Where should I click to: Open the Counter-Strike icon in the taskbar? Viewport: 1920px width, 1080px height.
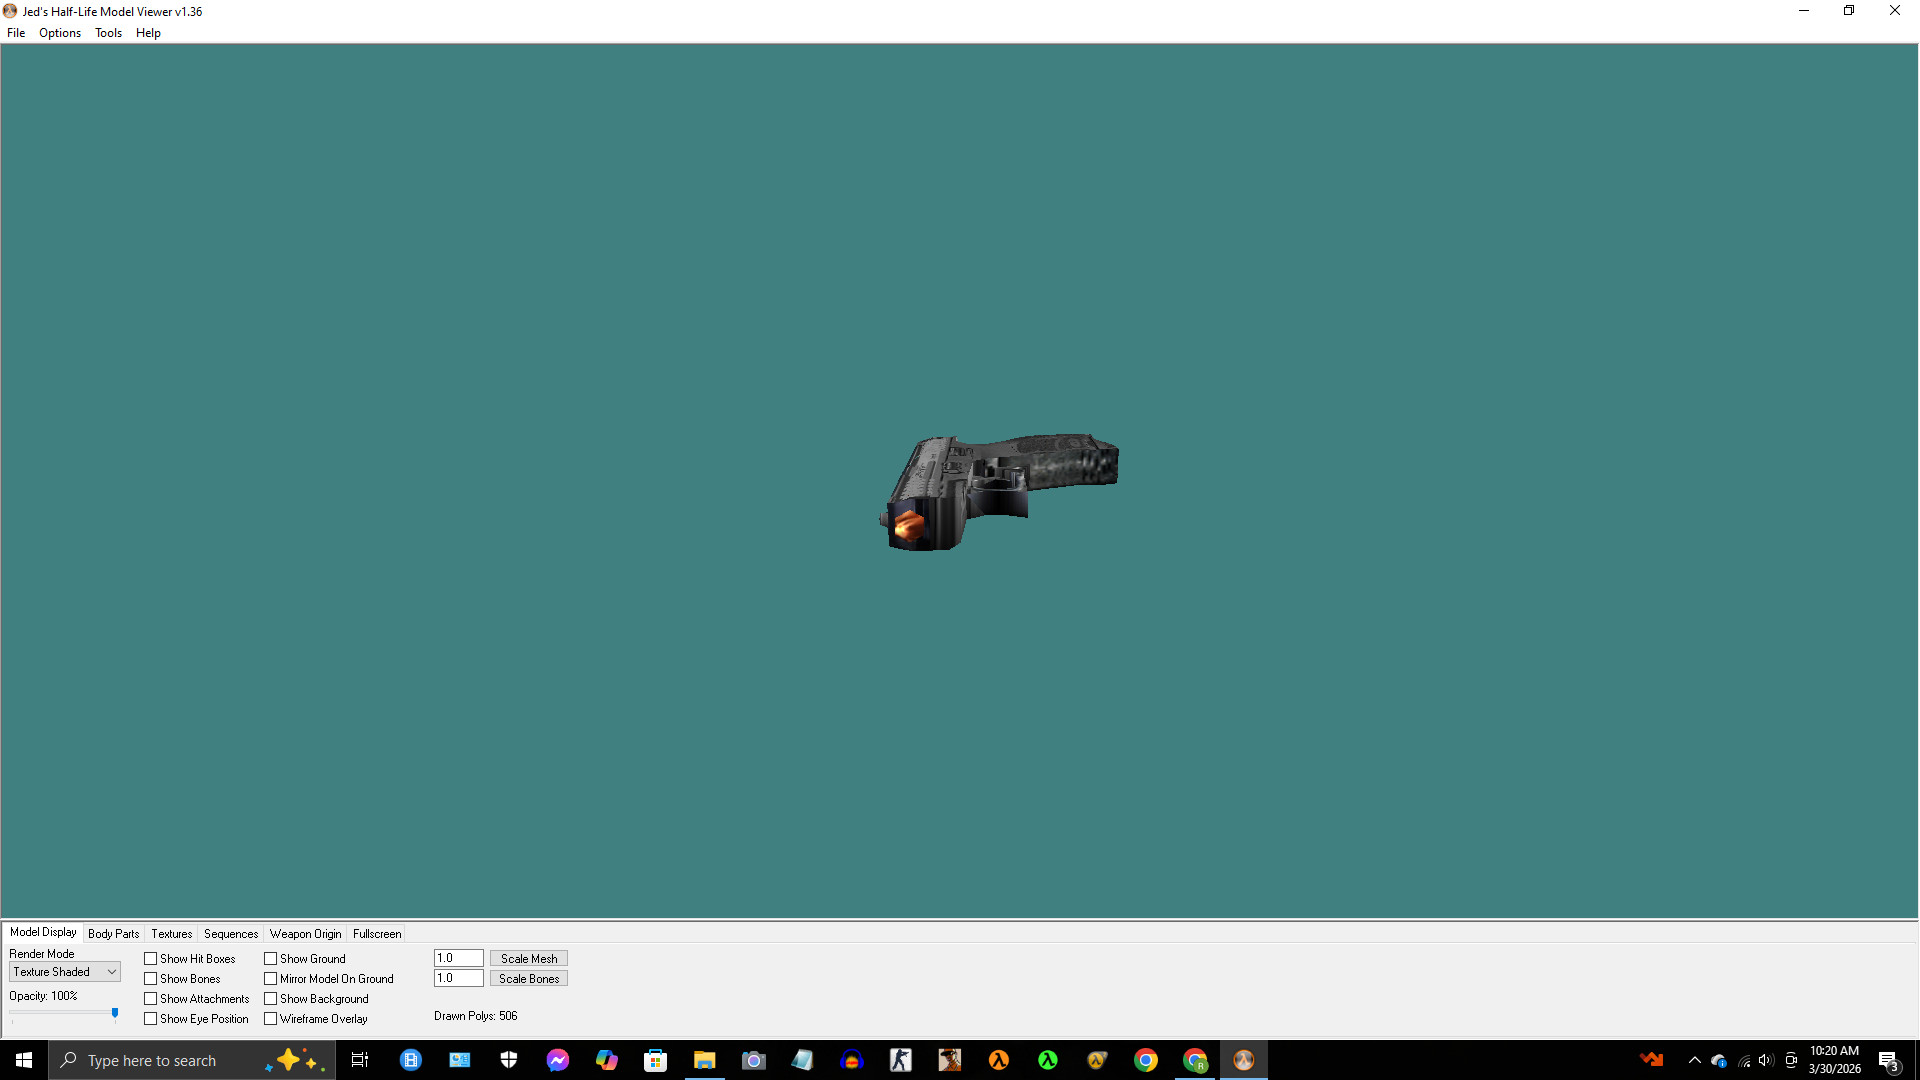(x=901, y=1060)
